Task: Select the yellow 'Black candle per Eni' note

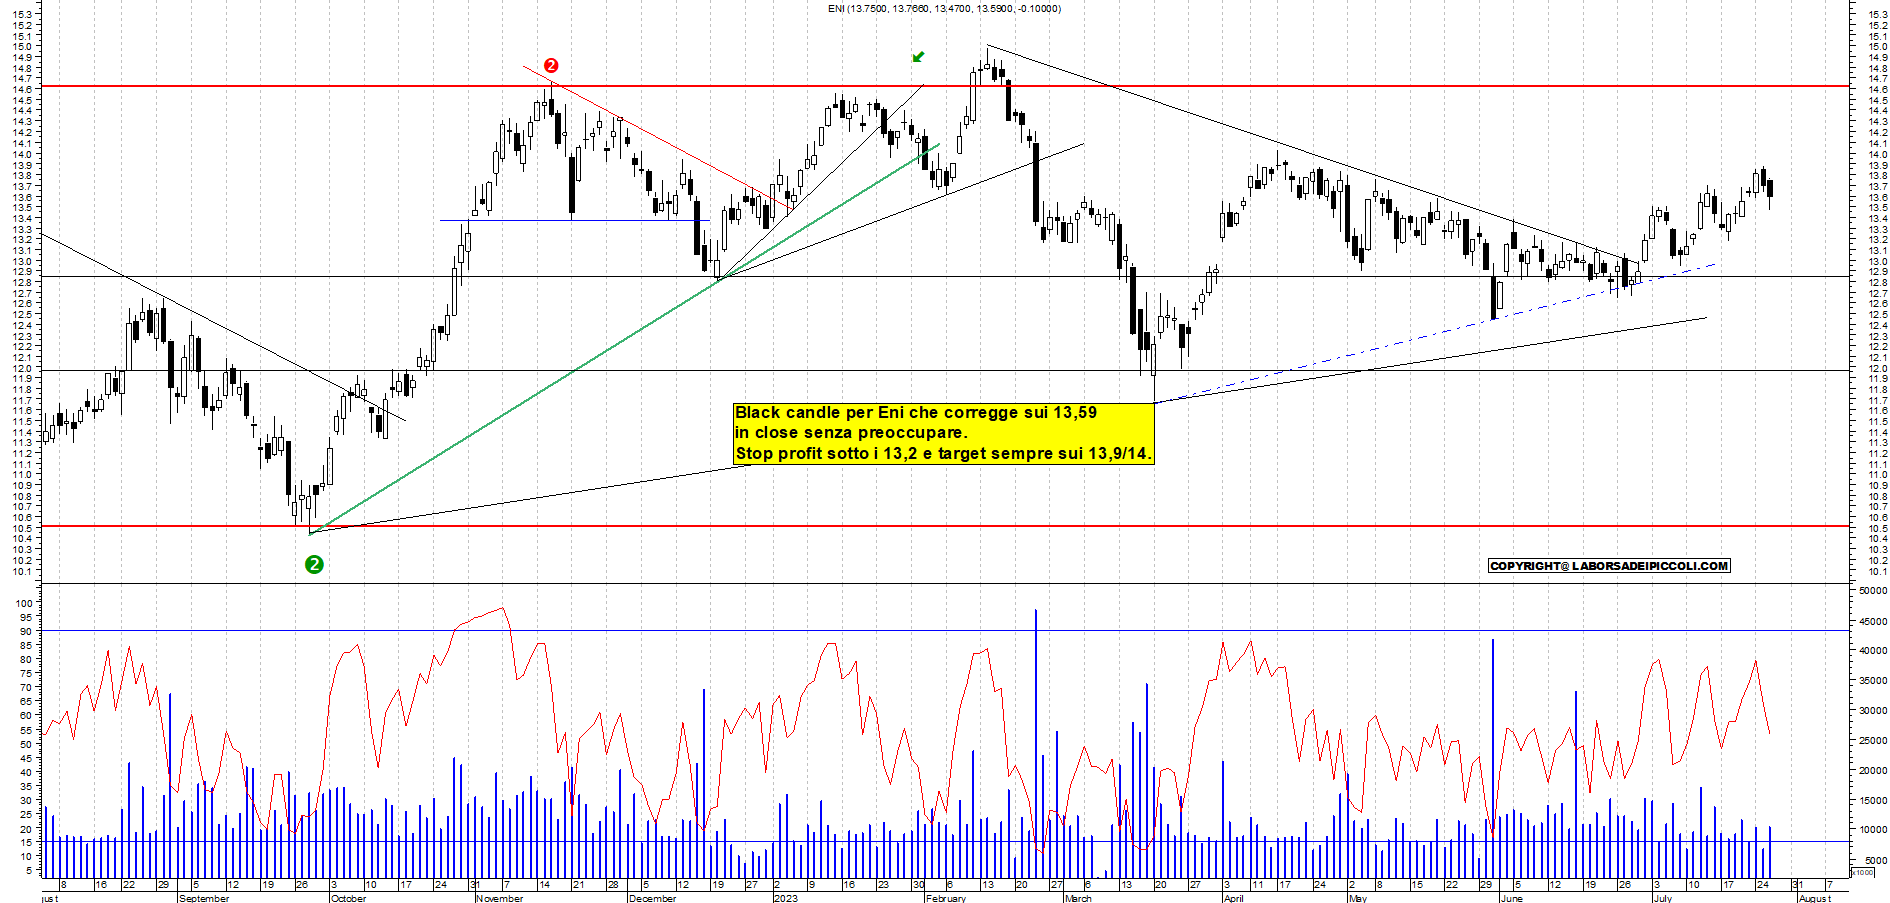Action: 944,433
